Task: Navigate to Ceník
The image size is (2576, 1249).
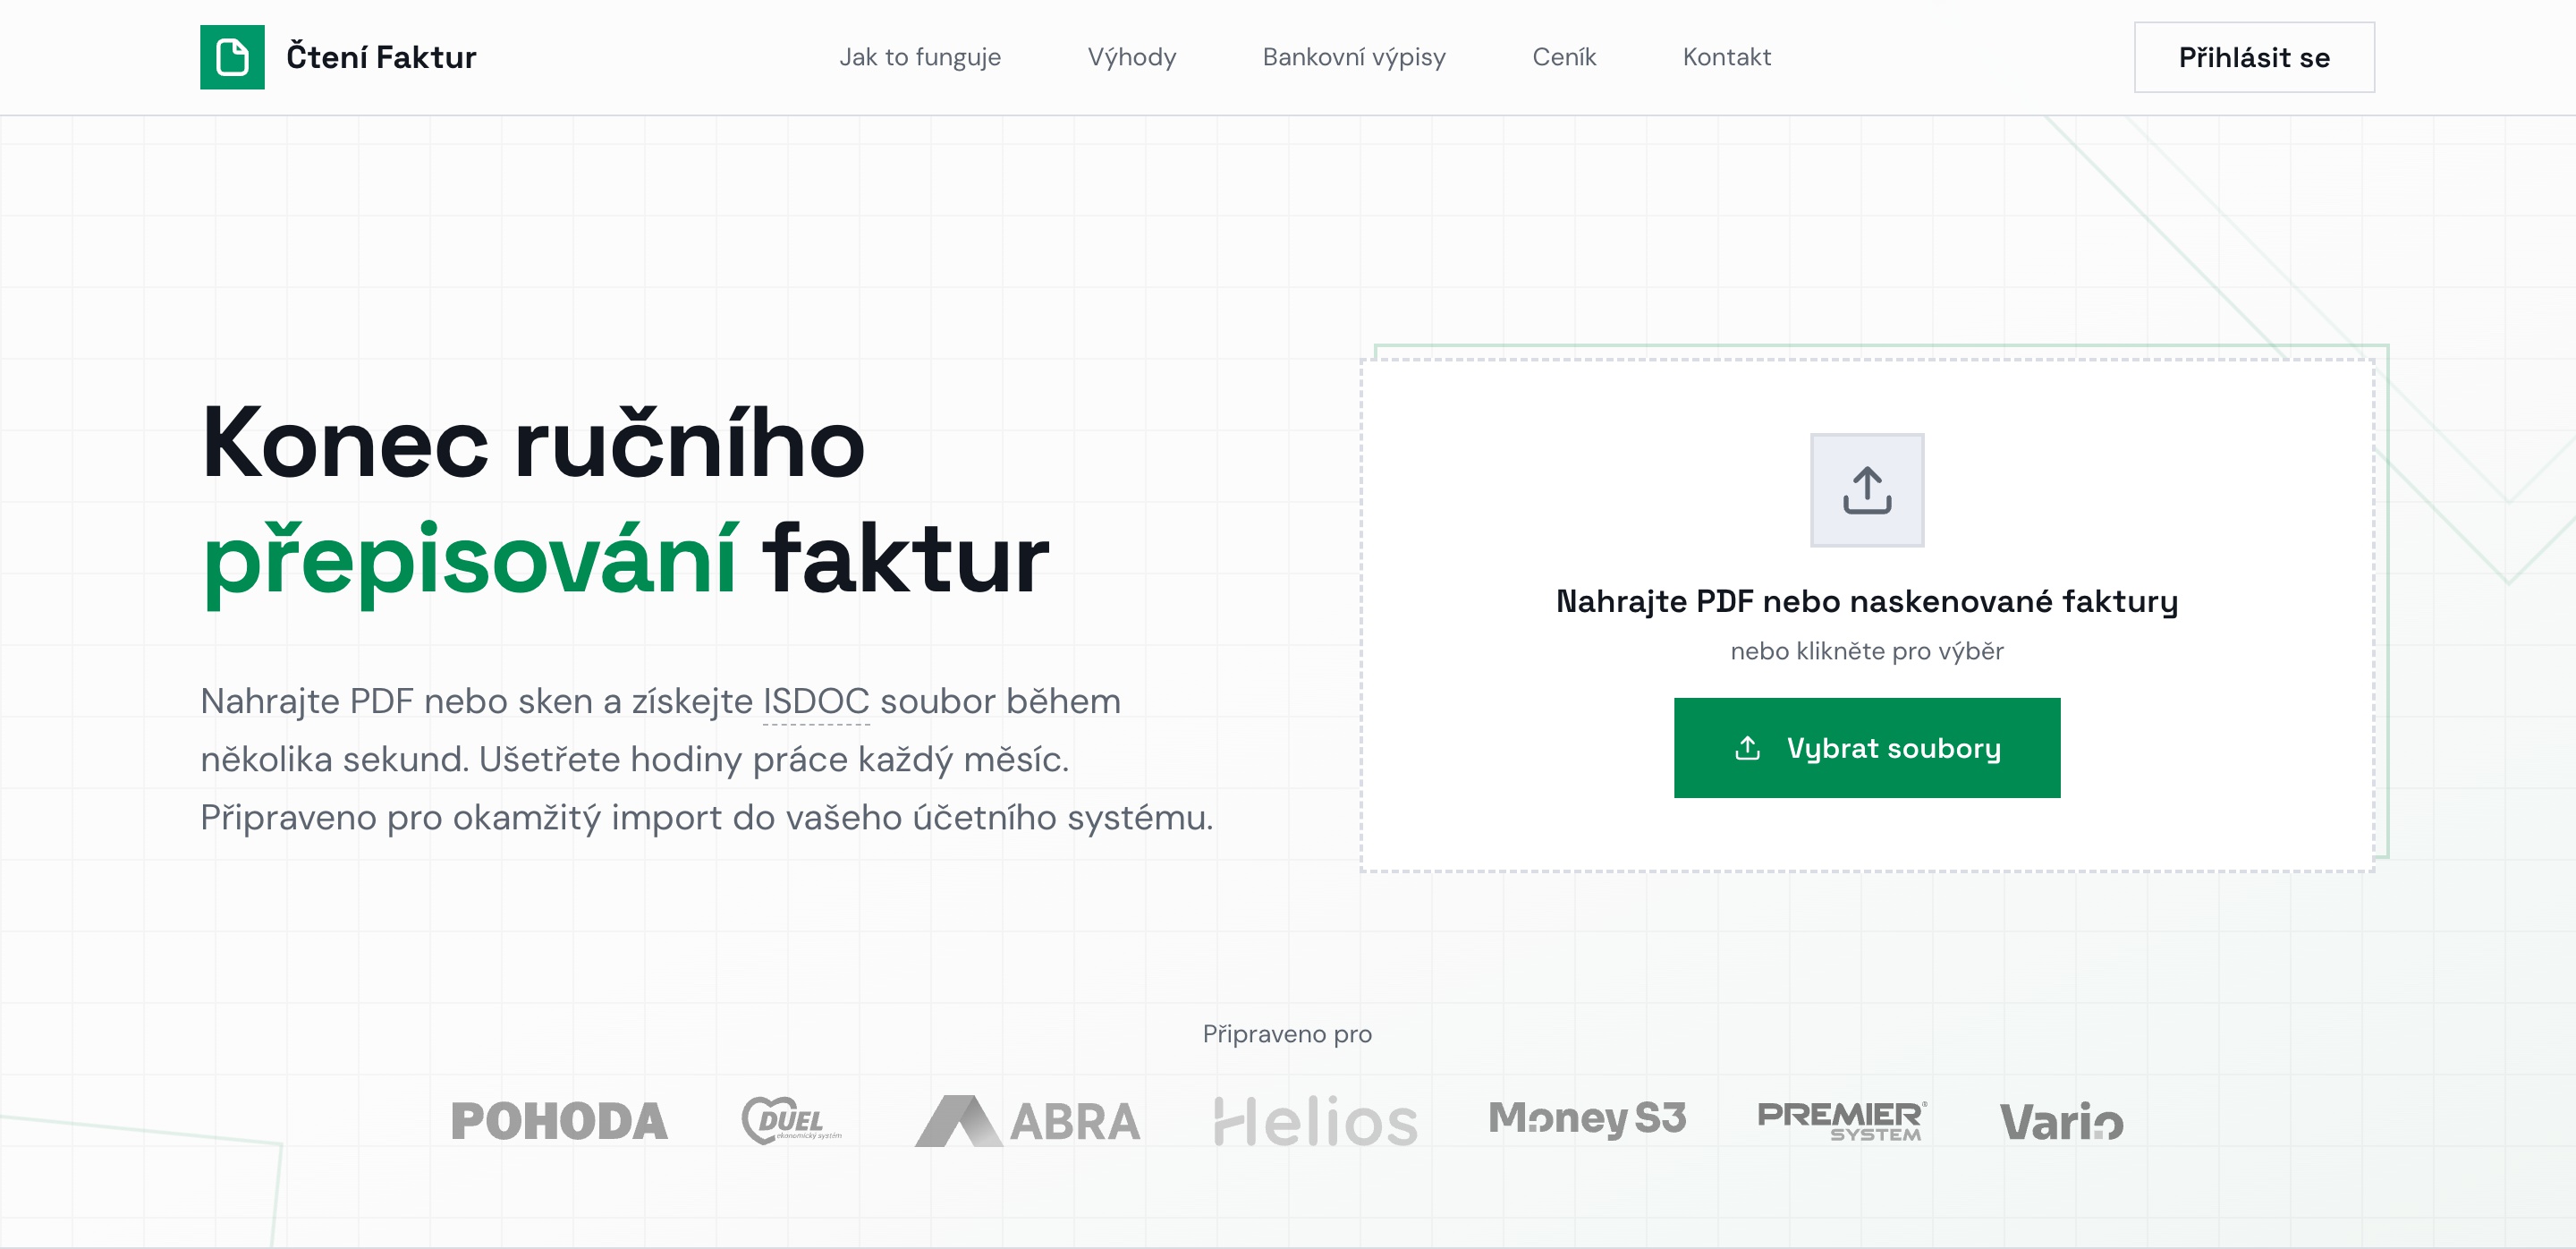Action: click(x=1564, y=57)
